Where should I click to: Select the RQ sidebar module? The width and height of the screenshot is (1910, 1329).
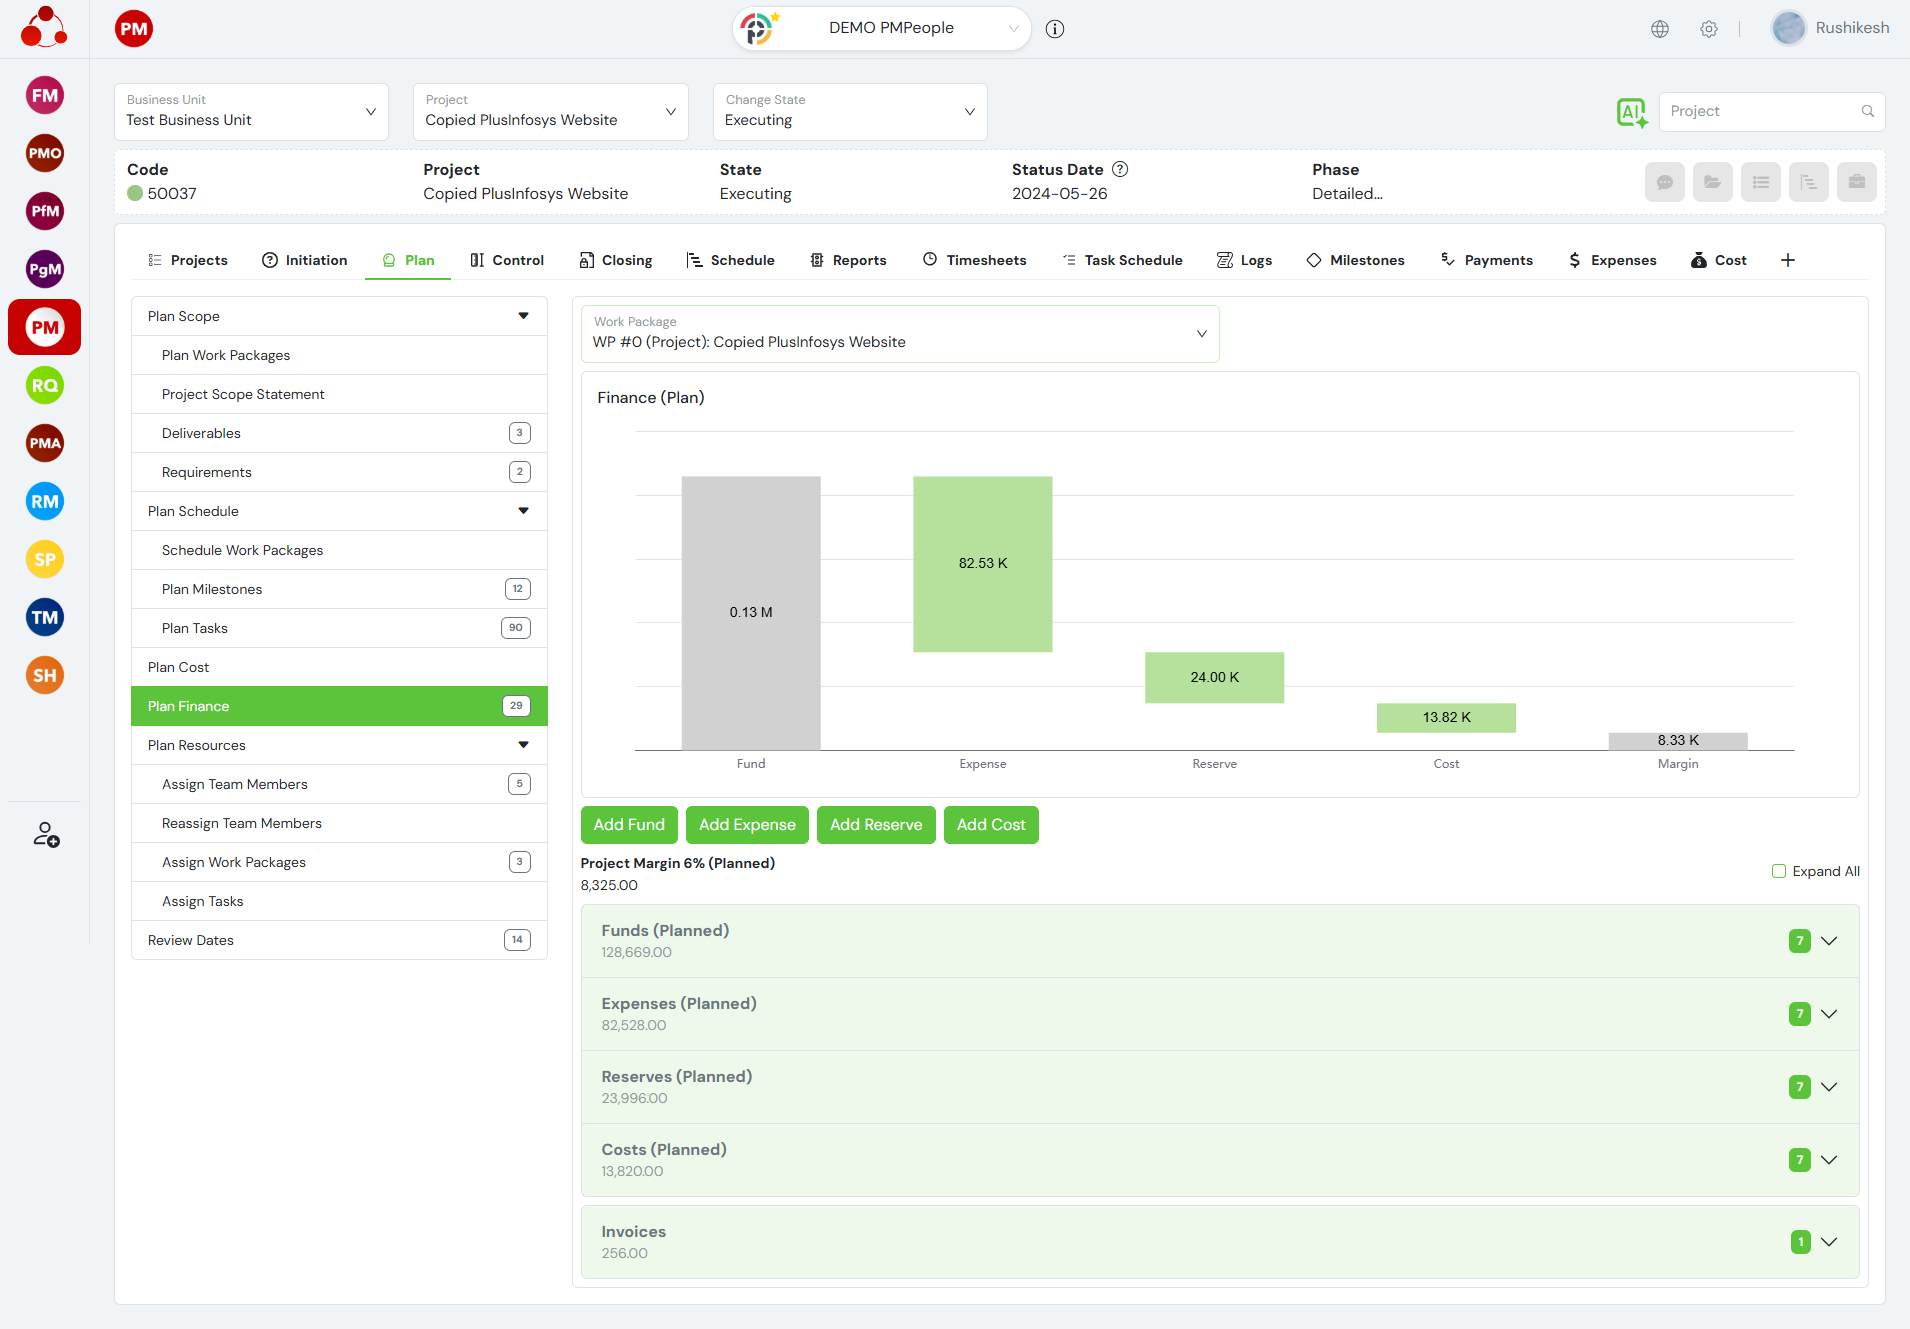click(44, 386)
